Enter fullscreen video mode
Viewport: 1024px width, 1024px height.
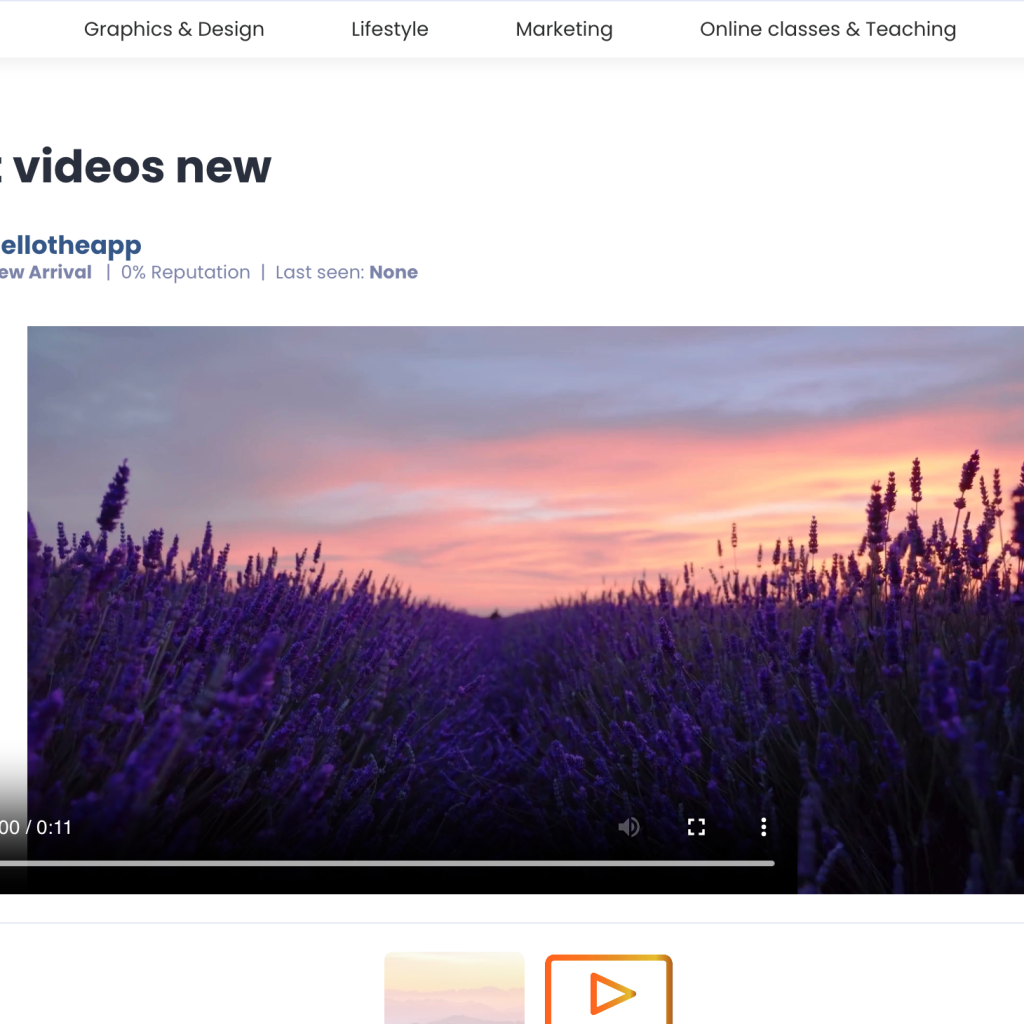[696, 827]
